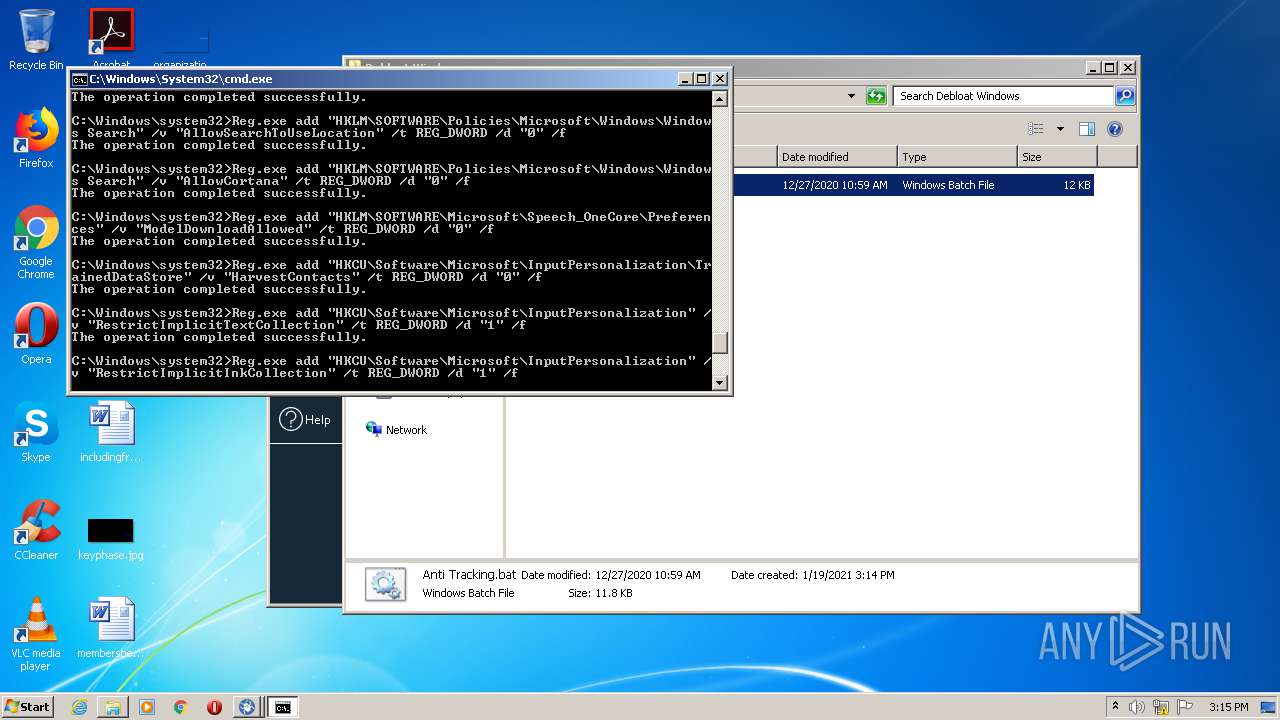Image resolution: width=1280 pixels, height=720 pixels.
Task: Open the address bar history dropdown
Action: (851, 96)
